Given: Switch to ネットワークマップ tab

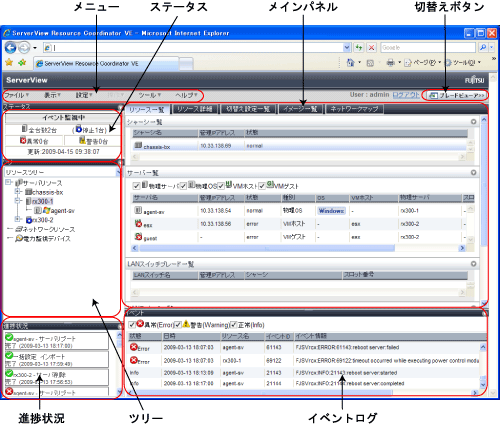Looking at the screenshot, I should click(354, 109).
